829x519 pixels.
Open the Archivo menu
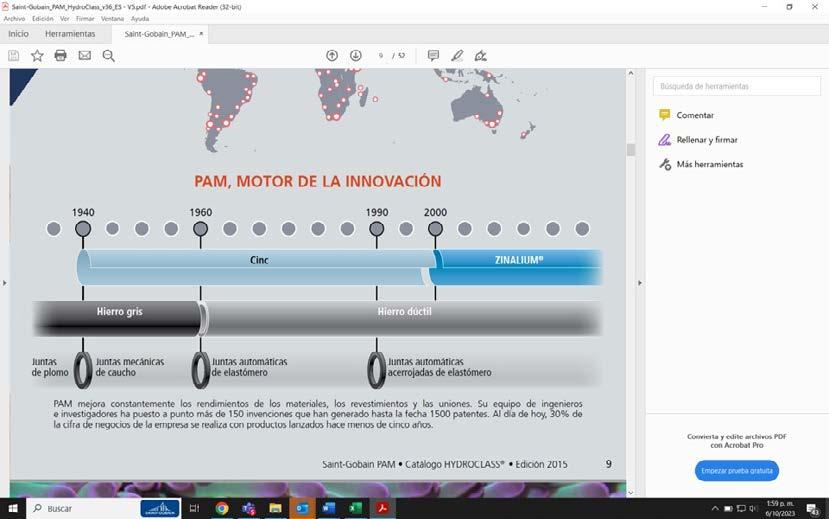14,18
